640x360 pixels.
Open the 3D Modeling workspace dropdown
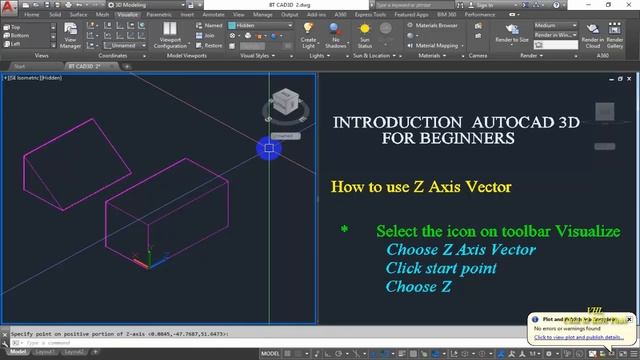pyautogui.click(x=147, y=5)
